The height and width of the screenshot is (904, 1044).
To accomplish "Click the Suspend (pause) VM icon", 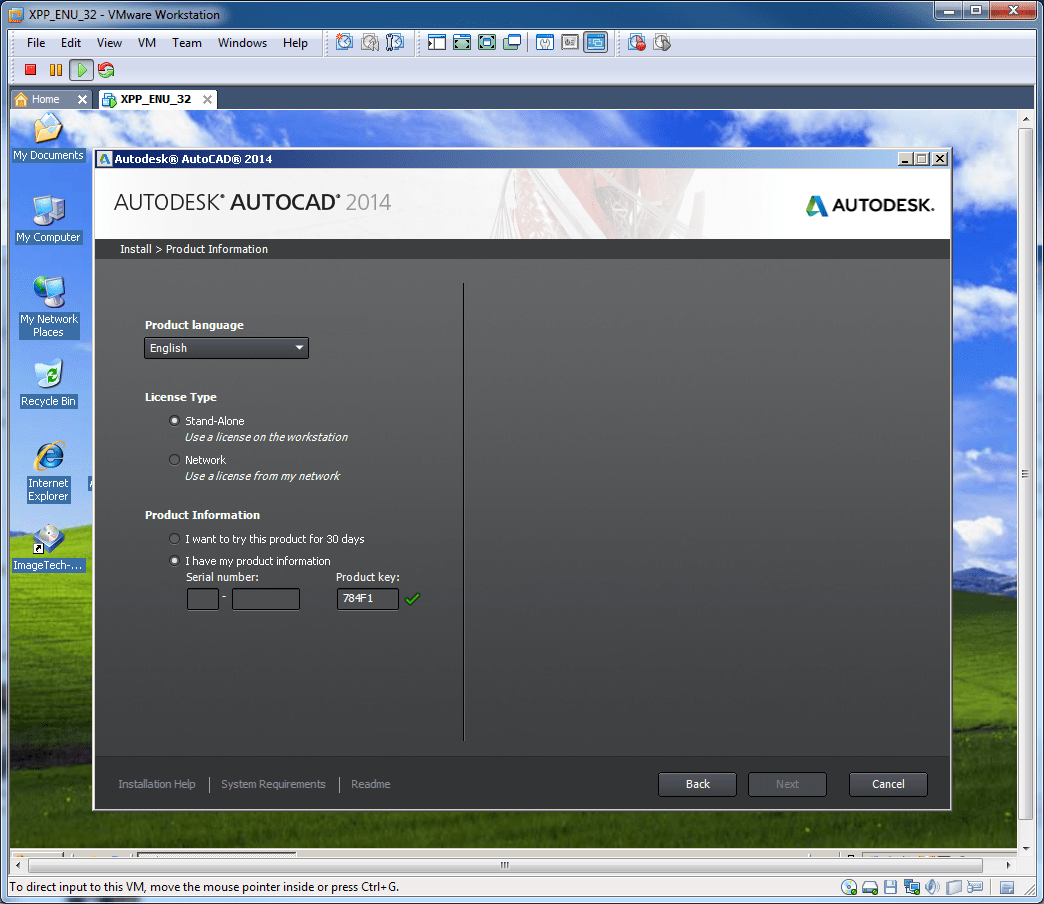I will (56, 69).
